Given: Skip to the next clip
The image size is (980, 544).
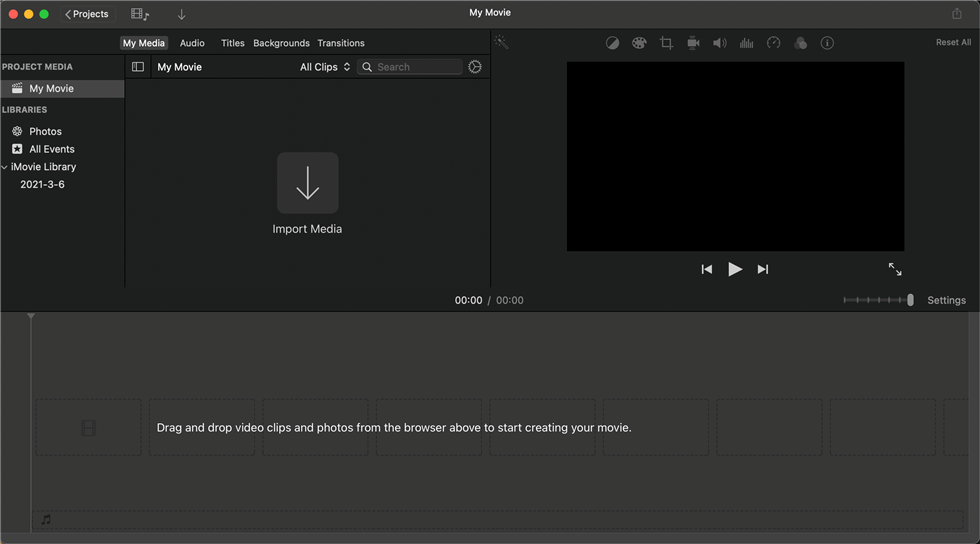Looking at the screenshot, I should (x=762, y=269).
